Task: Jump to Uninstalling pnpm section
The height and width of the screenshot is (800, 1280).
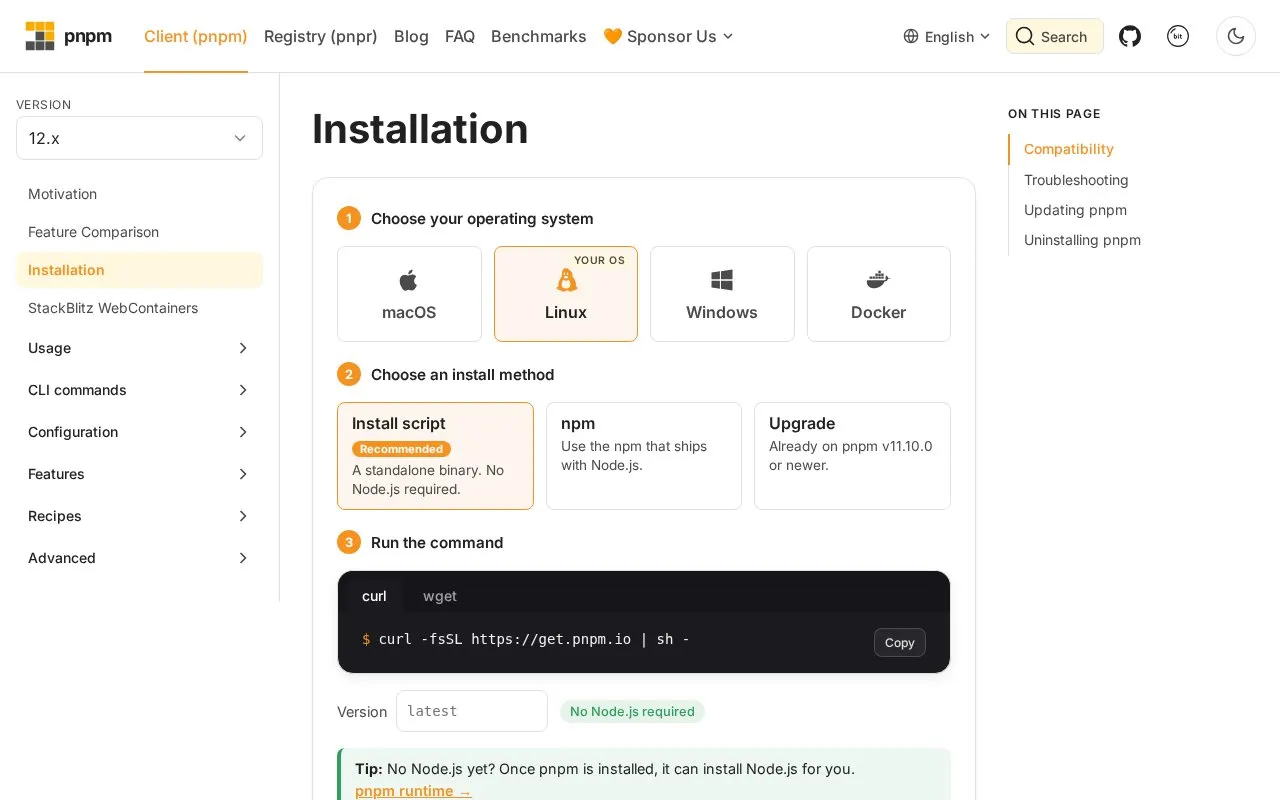Action: tap(1082, 240)
